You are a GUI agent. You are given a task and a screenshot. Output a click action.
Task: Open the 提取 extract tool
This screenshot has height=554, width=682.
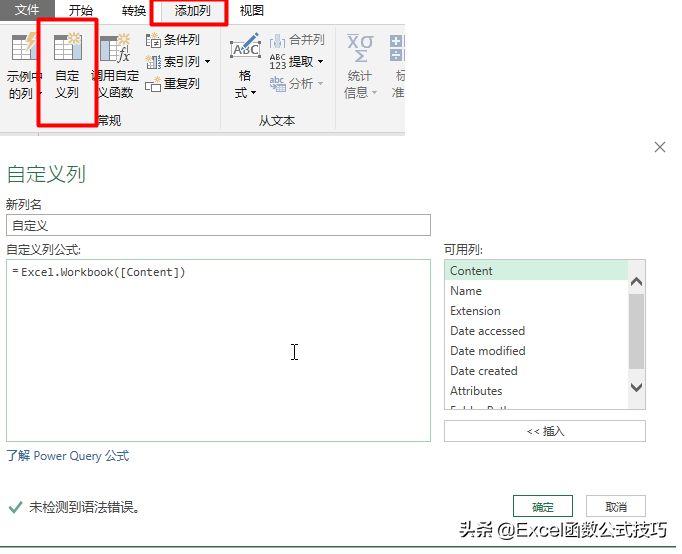click(291, 62)
